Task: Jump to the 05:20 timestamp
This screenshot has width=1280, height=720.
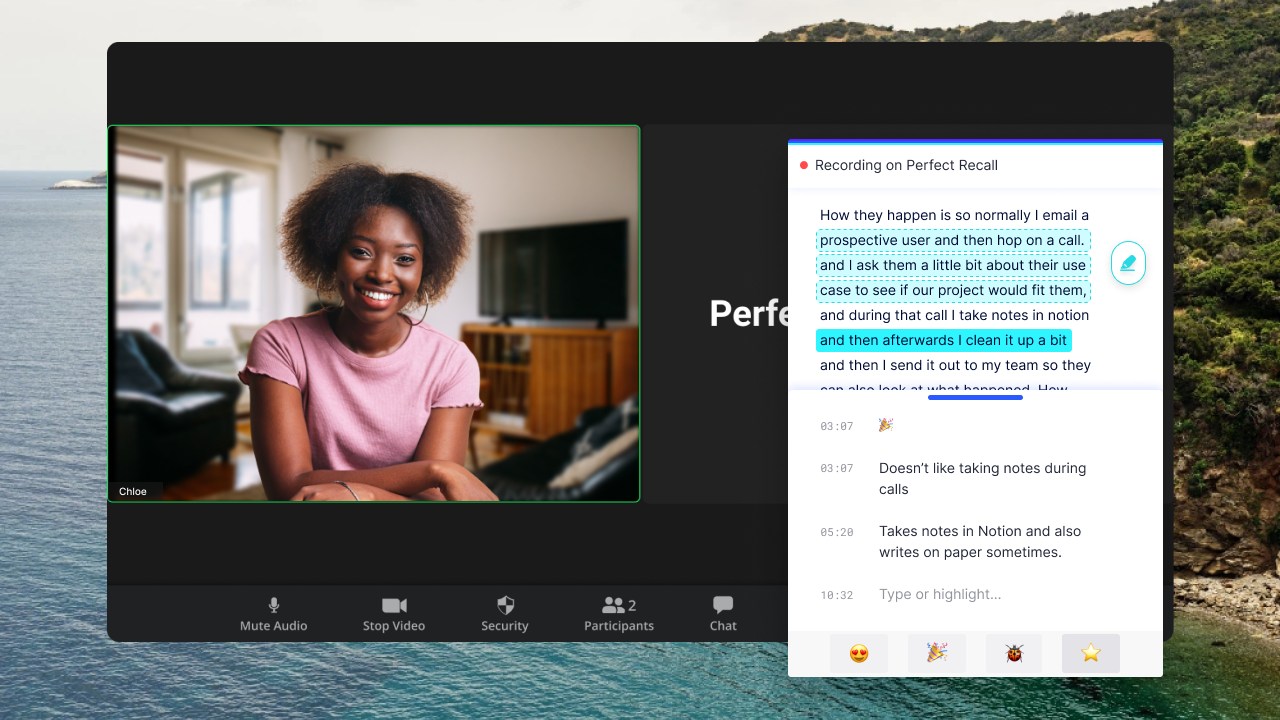Action: 836,533
